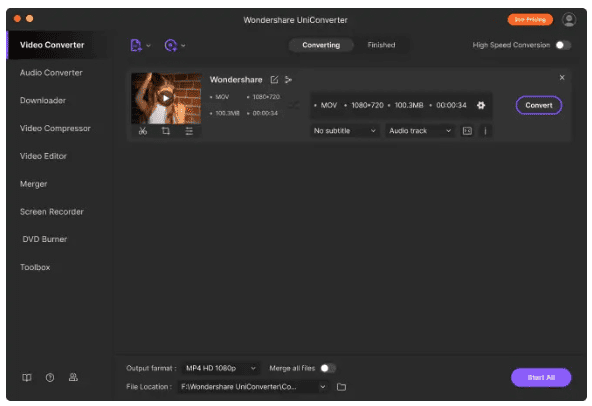Click the convert arrows icon between formats

pyautogui.click(x=294, y=105)
